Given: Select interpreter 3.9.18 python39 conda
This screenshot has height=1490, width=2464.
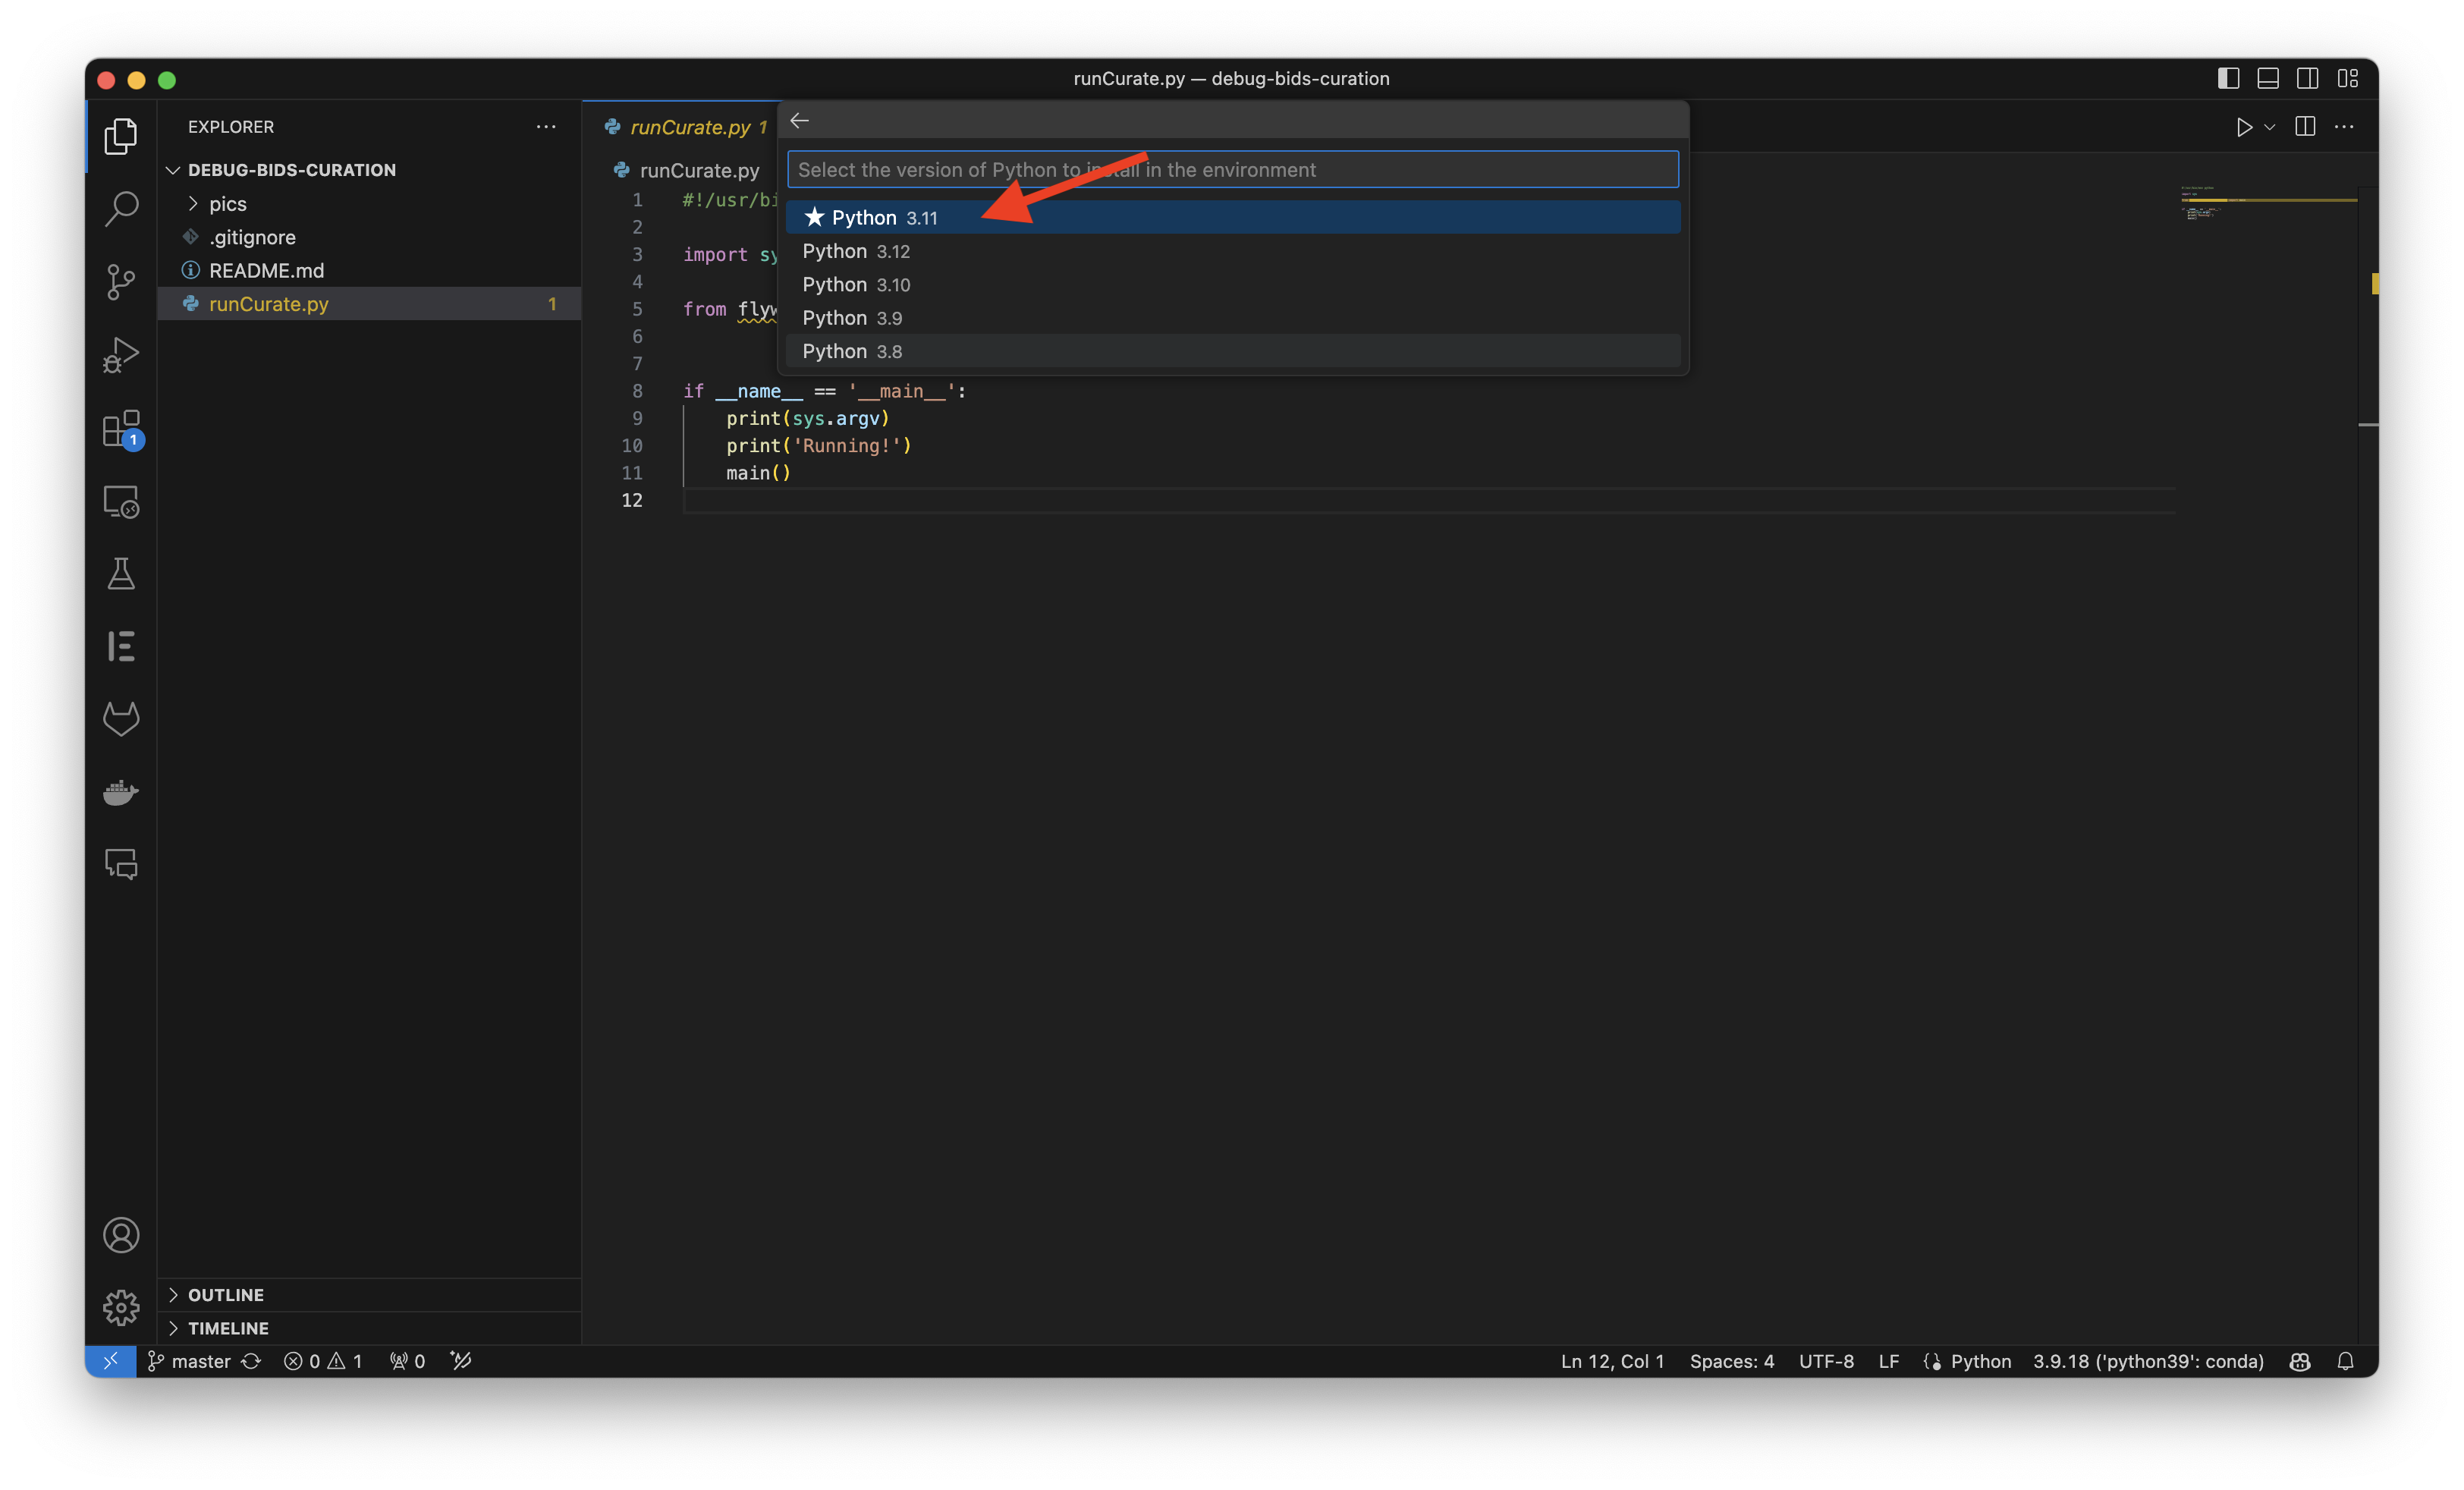Looking at the screenshot, I should 2148,1361.
